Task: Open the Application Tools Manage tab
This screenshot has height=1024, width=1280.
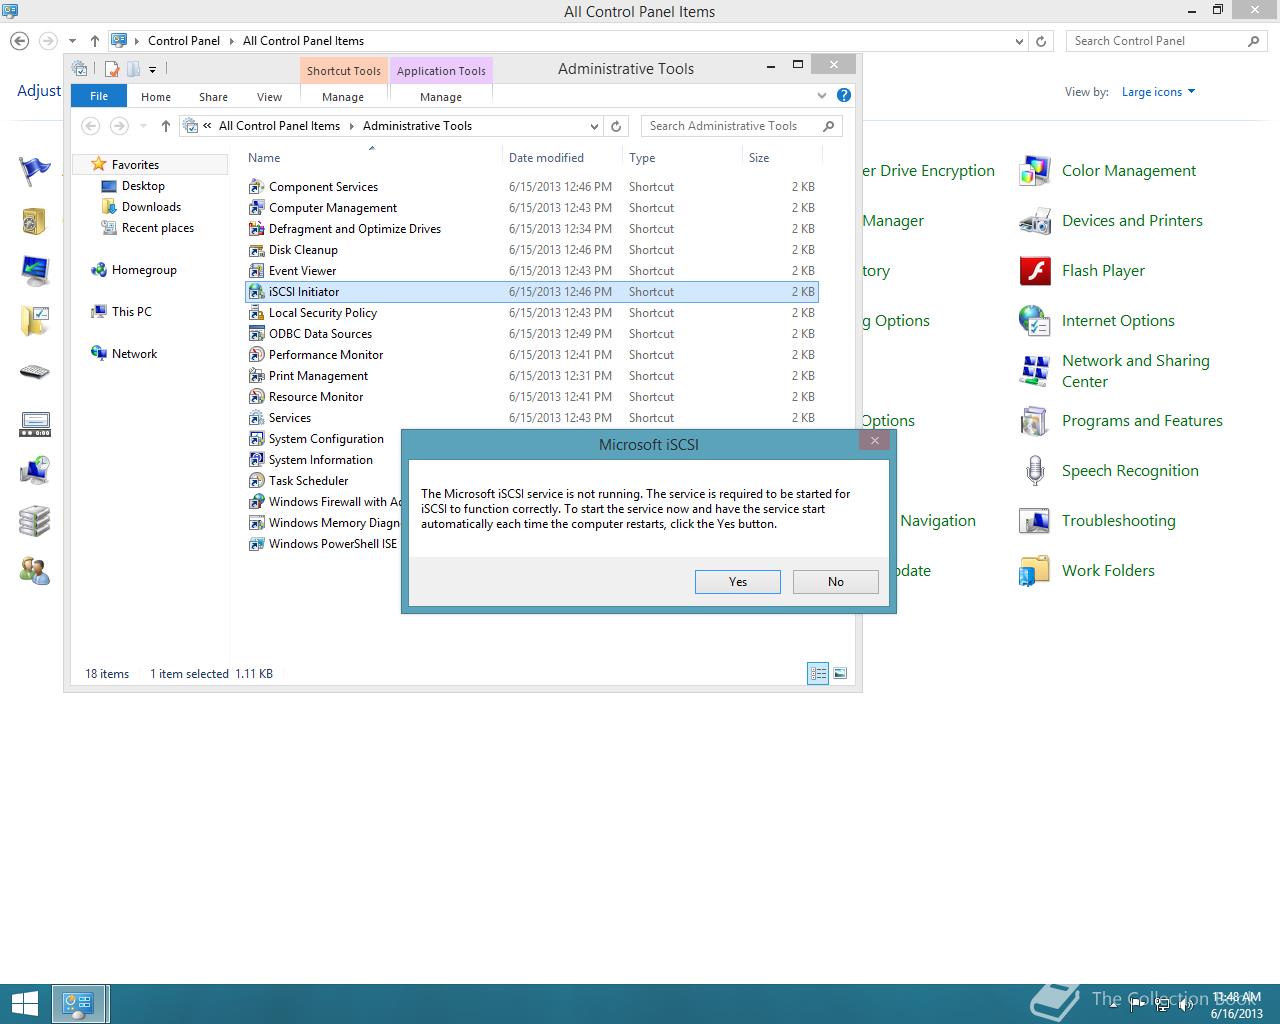Action: coord(441,97)
